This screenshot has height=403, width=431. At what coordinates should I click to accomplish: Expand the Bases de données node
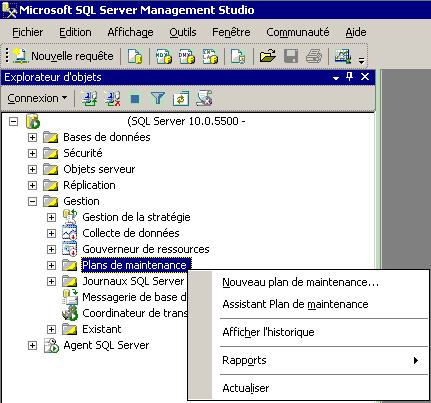pyautogui.click(x=32, y=137)
